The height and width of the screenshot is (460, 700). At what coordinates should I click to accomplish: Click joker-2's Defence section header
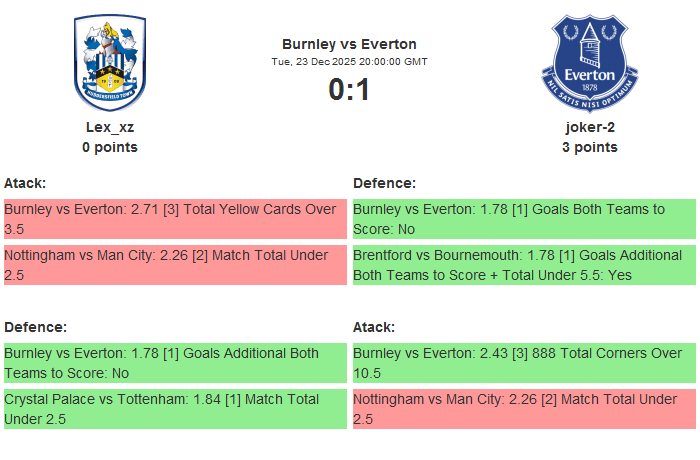click(x=384, y=183)
